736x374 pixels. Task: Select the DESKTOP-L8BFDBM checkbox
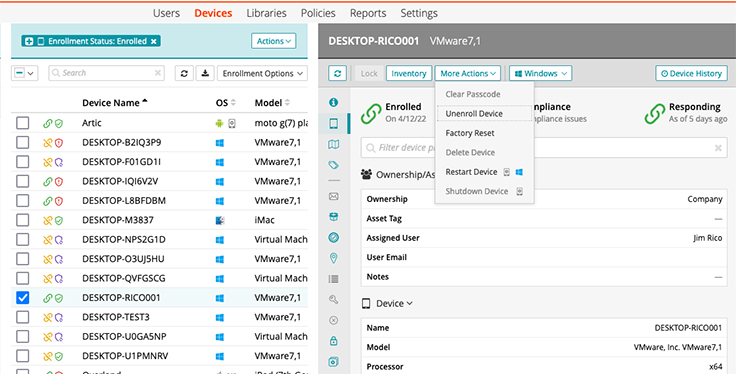pyautogui.click(x=23, y=201)
